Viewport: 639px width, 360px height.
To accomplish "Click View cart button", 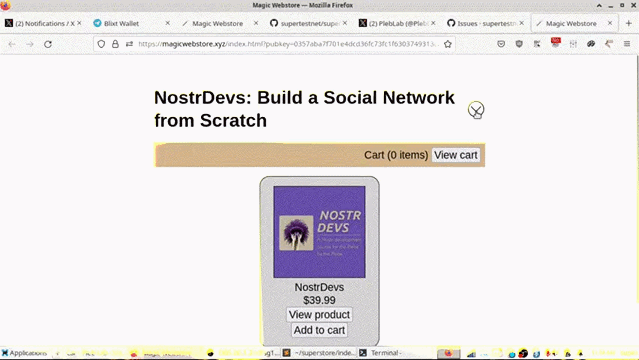I will pyautogui.click(x=456, y=155).
